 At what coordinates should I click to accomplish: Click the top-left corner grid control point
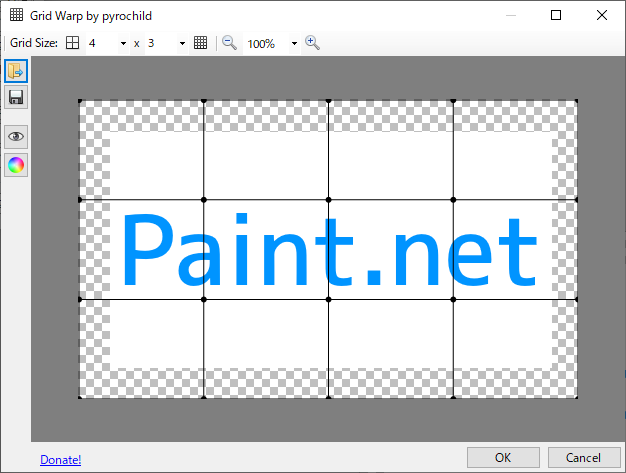point(80,101)
